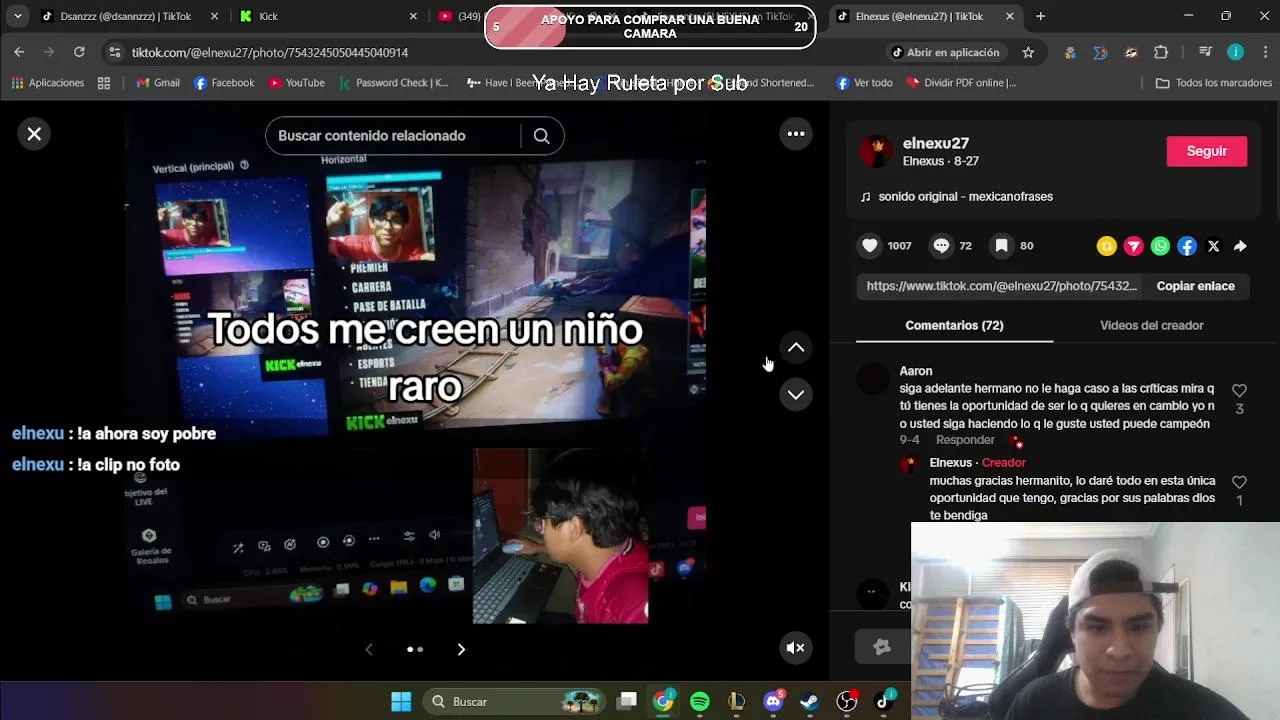Open YouTube bookmark
This screenshot has width=1280, height=720.
point(296,83)
